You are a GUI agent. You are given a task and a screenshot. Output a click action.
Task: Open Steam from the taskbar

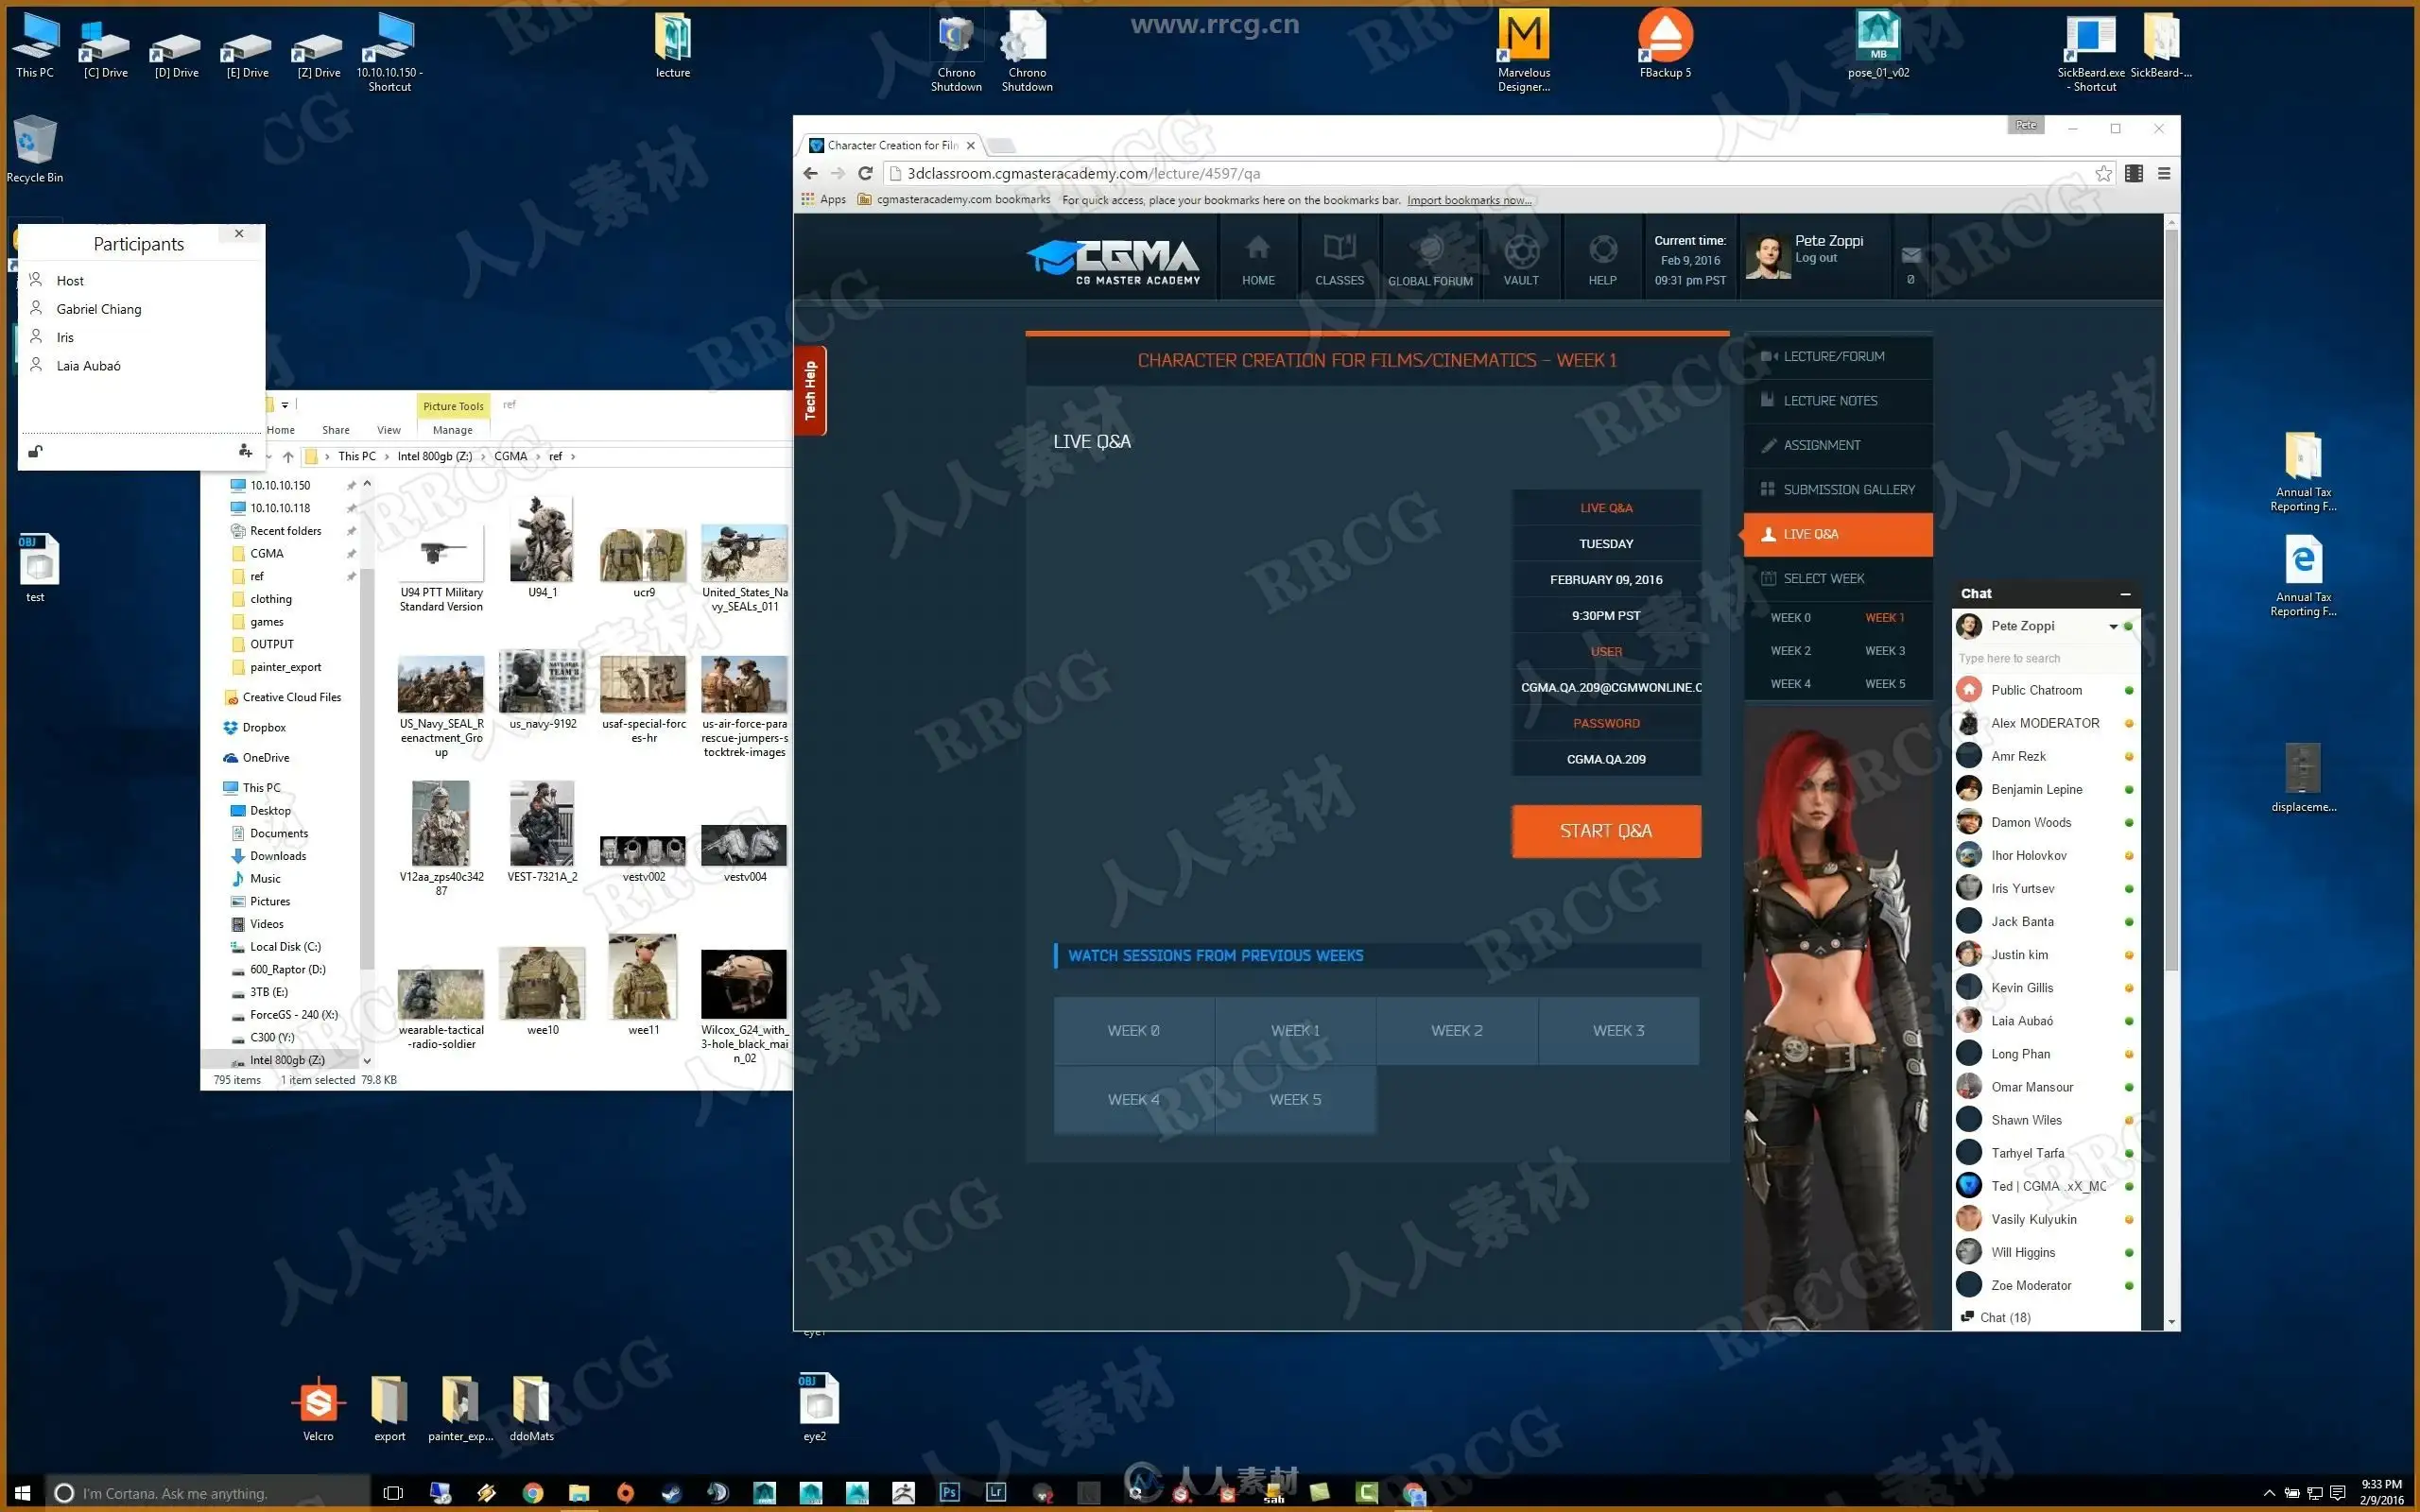(x=671, y=1493)
